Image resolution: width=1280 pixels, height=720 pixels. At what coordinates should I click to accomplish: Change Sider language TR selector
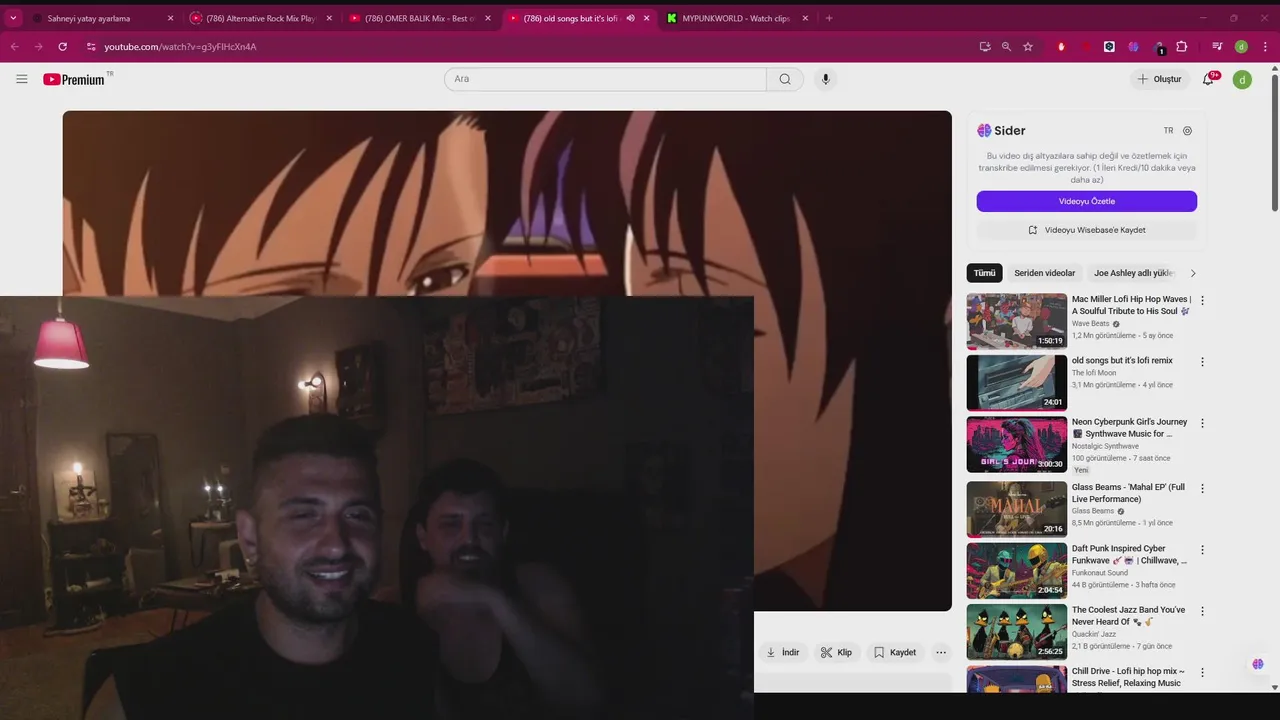(x=1168, y=131)
